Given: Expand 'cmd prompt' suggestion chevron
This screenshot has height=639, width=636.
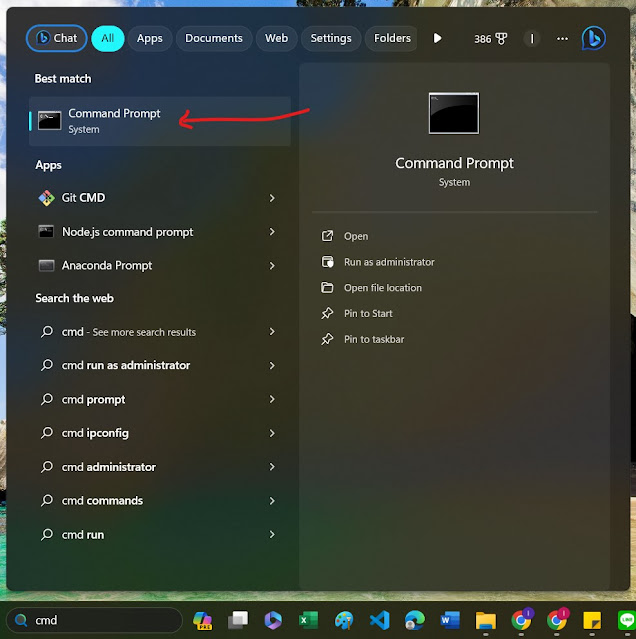Looking at the screenshot, I should click(x=272, y=399).
